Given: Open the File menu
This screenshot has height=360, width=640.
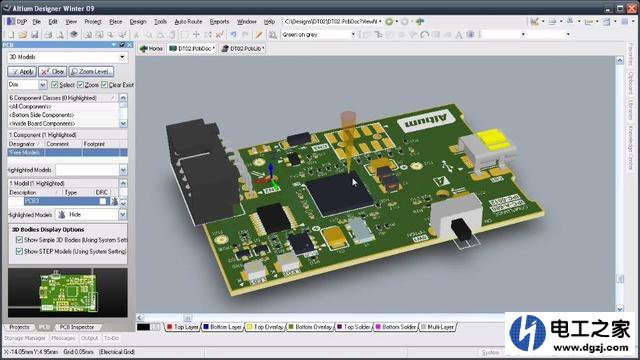Looking at the screenshot, I should [x=37, y=22].
